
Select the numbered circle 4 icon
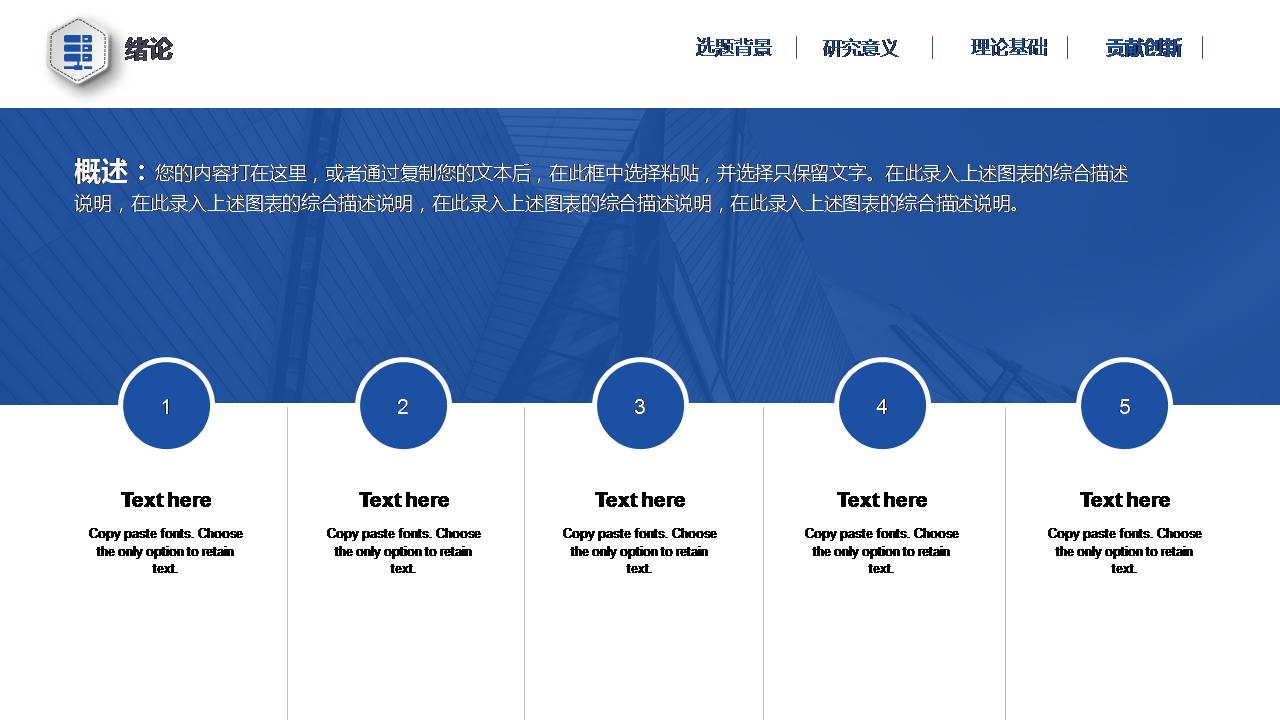[882, 405]
